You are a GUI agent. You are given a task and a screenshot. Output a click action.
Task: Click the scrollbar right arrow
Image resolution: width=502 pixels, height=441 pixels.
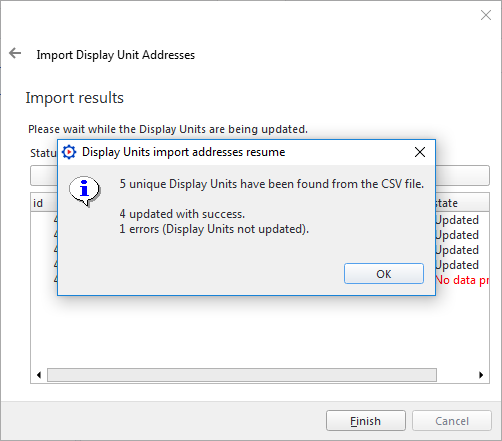[x=481, y=375]
